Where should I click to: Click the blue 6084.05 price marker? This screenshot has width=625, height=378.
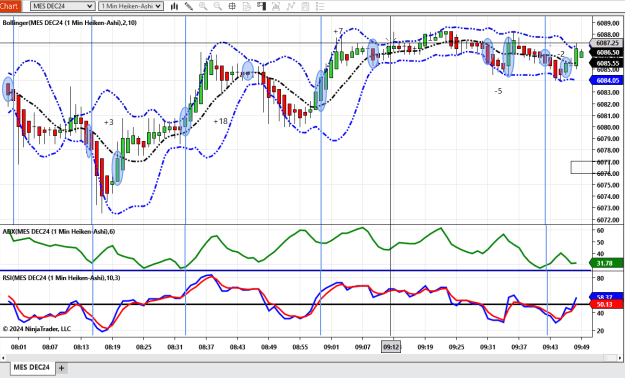[x=607, y=81]
